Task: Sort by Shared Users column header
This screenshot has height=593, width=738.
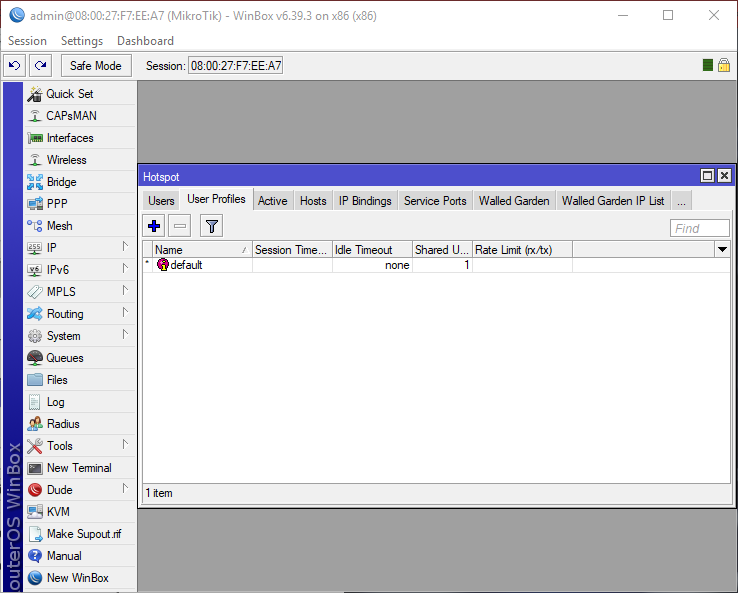Action: [x=442, y=250]
